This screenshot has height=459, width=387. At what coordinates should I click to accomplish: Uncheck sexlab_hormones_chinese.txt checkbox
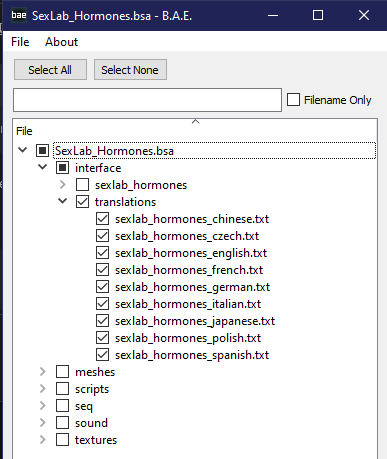(x=102, y=219)
